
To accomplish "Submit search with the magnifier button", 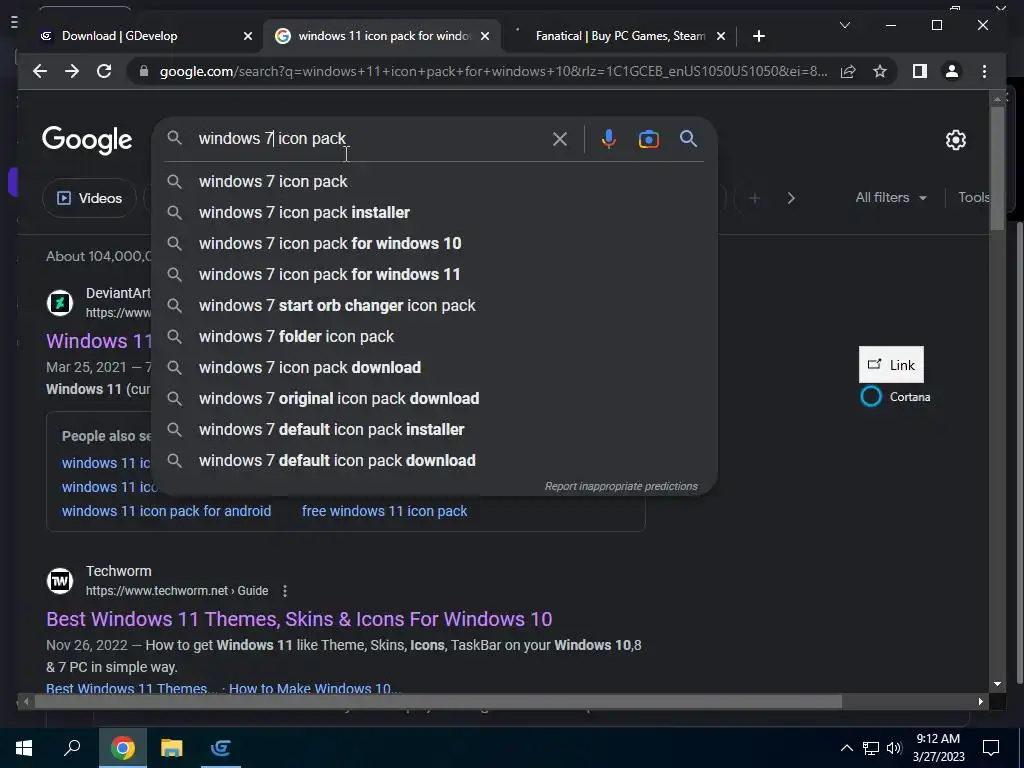I will (x=688, y=138).
